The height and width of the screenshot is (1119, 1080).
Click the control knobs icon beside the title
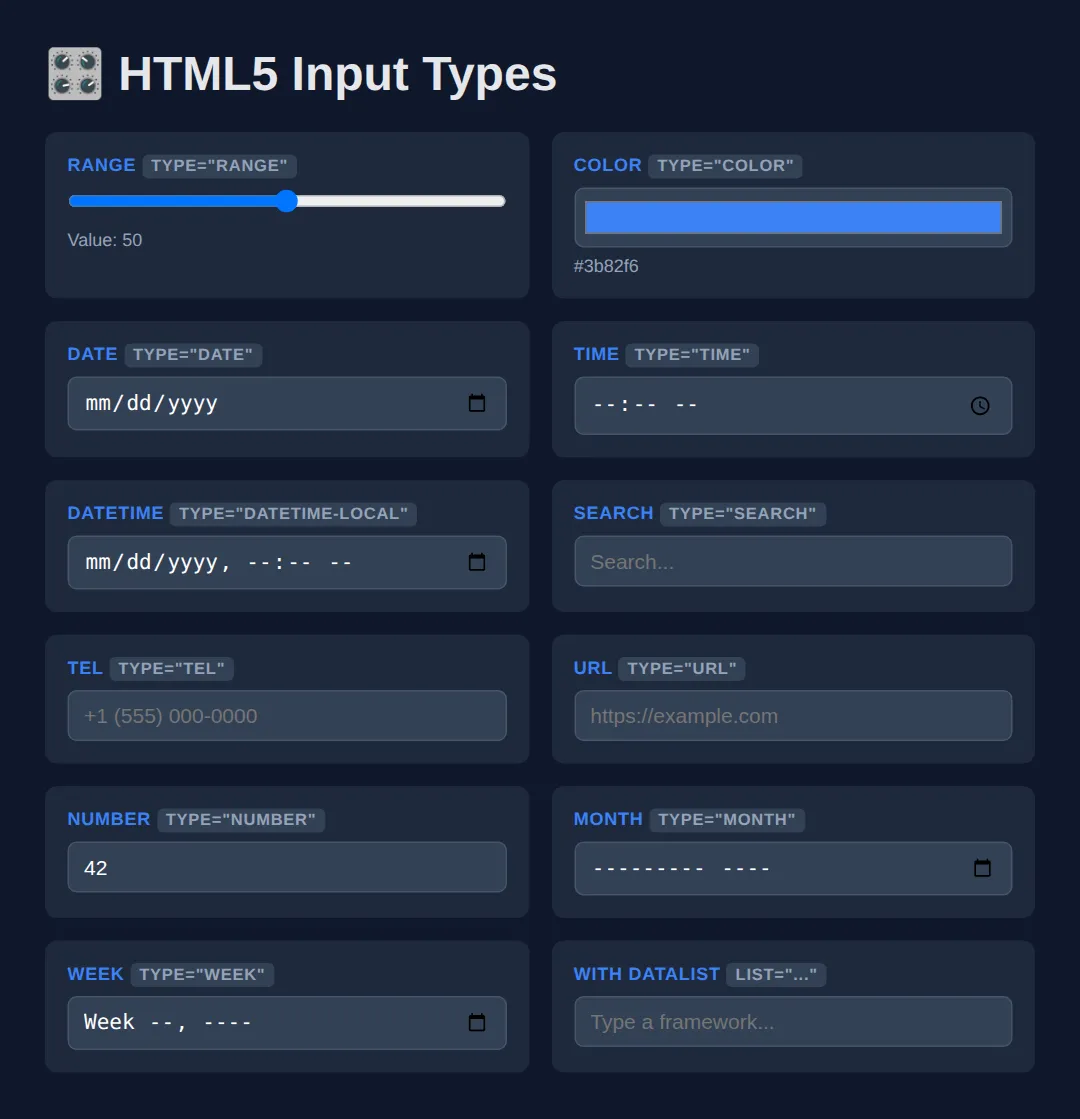(x=75, y=74)
